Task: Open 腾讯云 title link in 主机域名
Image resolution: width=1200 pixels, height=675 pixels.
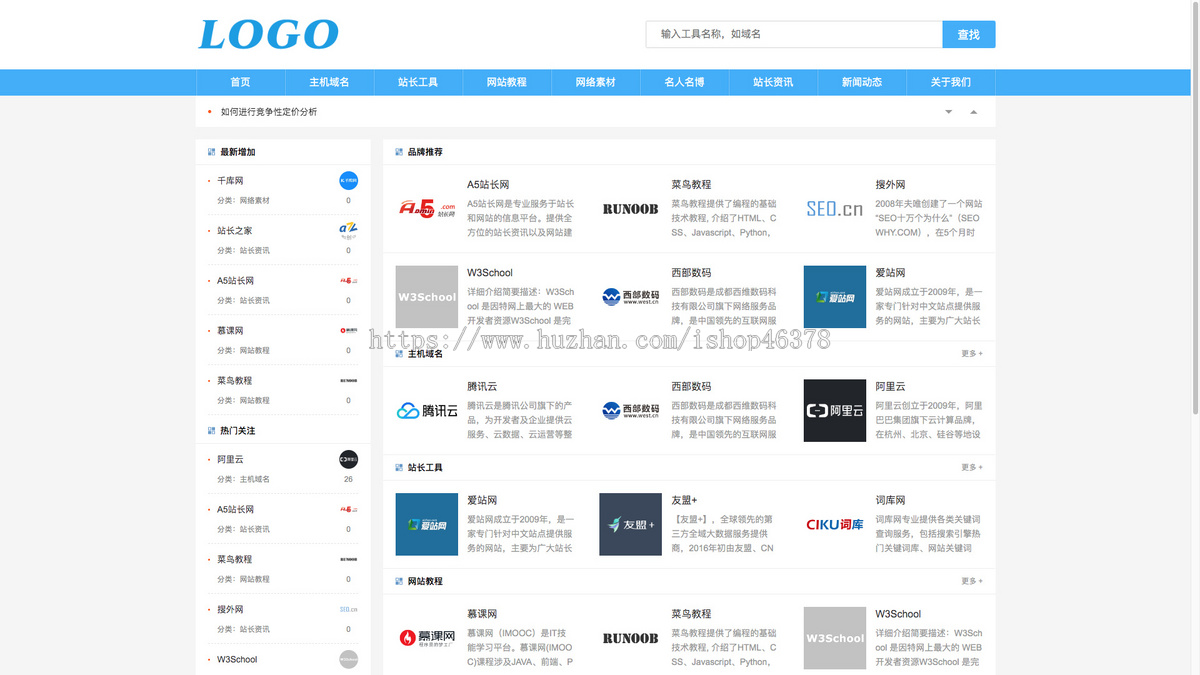Action: point(482,386)
